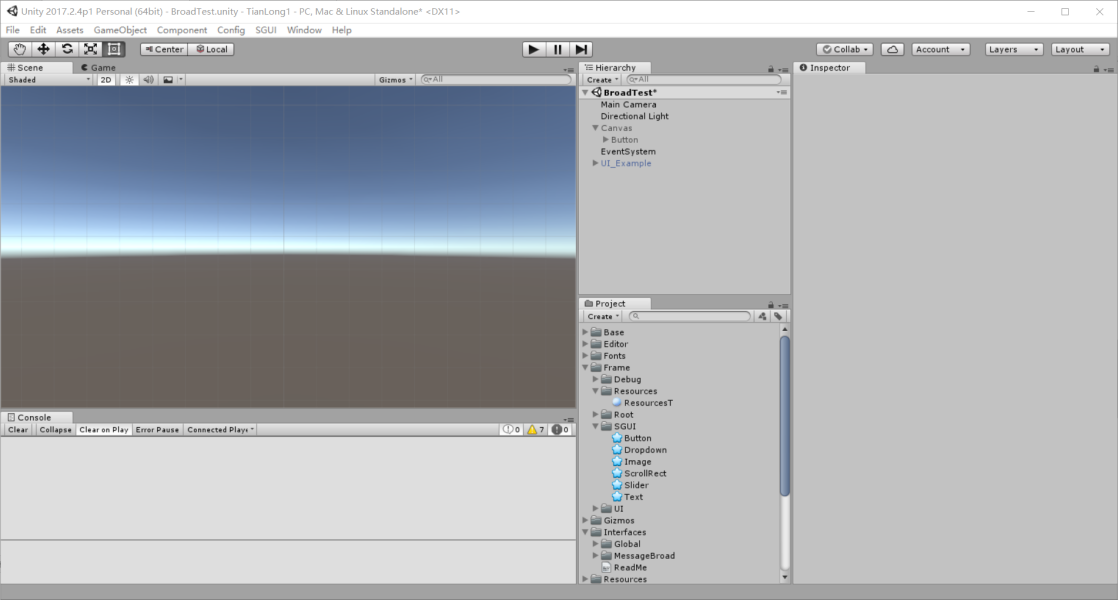
Task: Toggle Error Pause in the Console
Action: [x=157, y=430]
